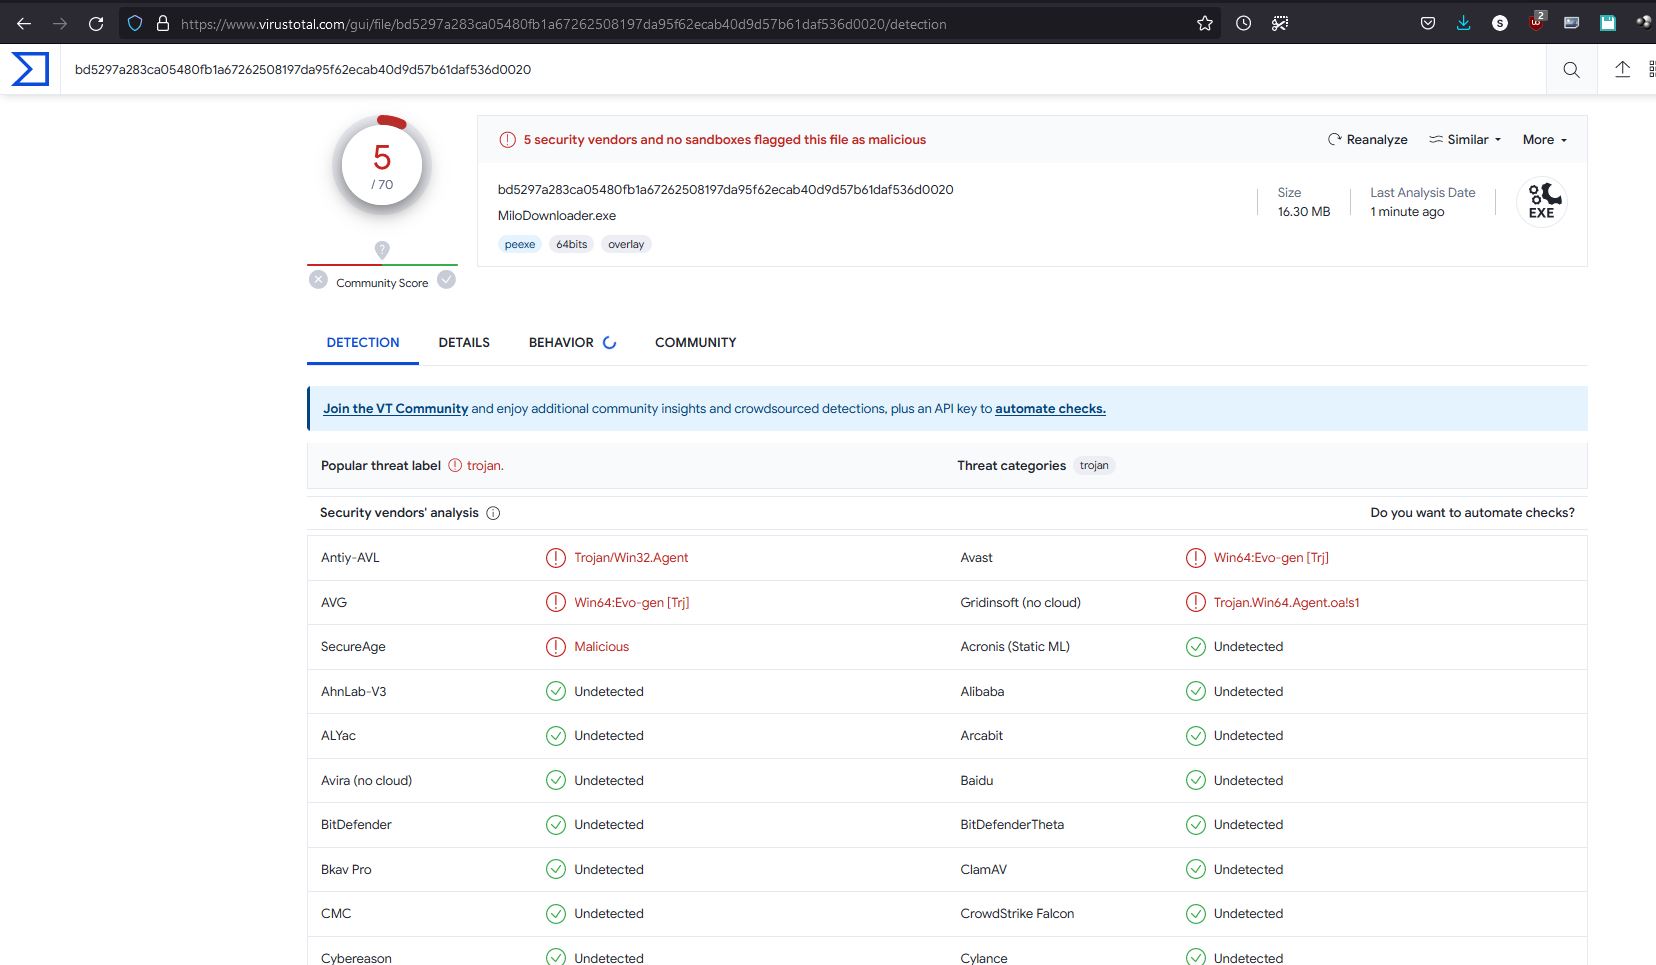Click the peexe tag
The image size is (1656, 965).
520,244
